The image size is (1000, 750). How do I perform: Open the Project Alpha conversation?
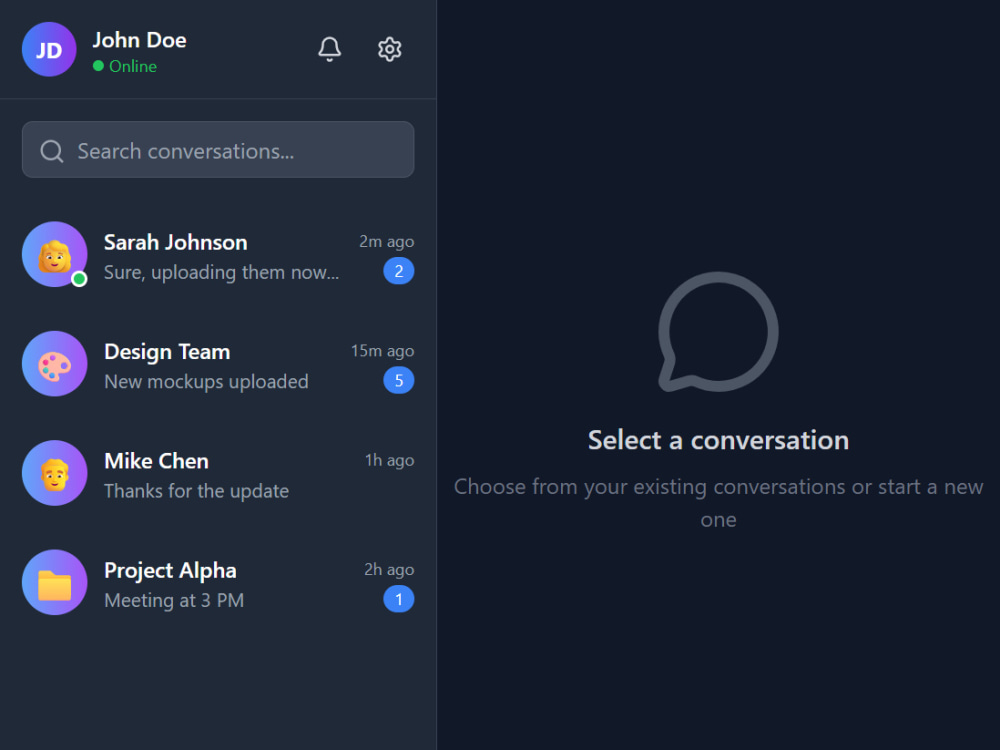pos(218,582)
